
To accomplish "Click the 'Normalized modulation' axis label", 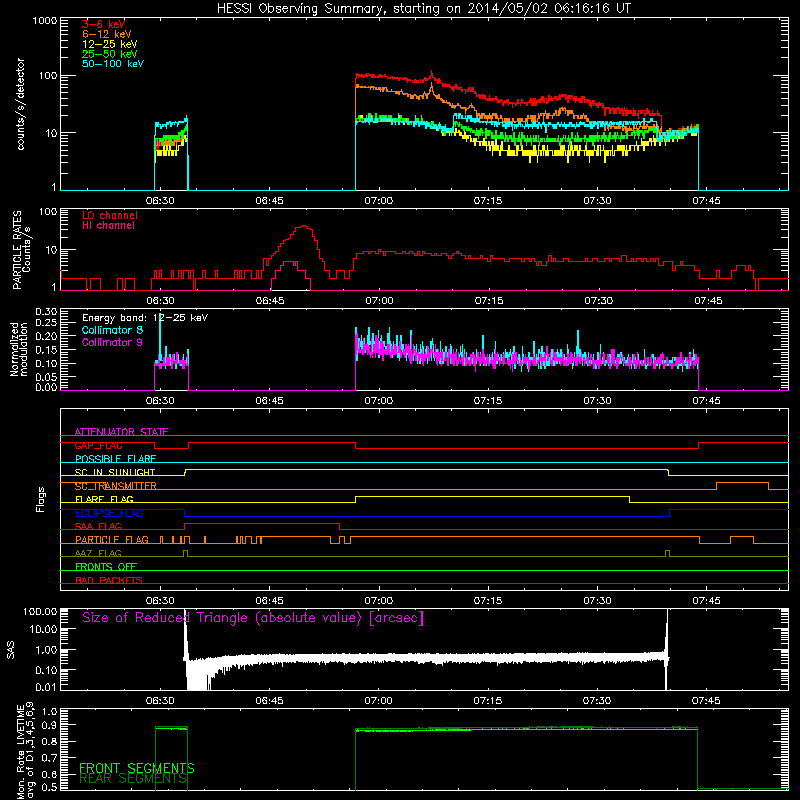I will point(19,349).
